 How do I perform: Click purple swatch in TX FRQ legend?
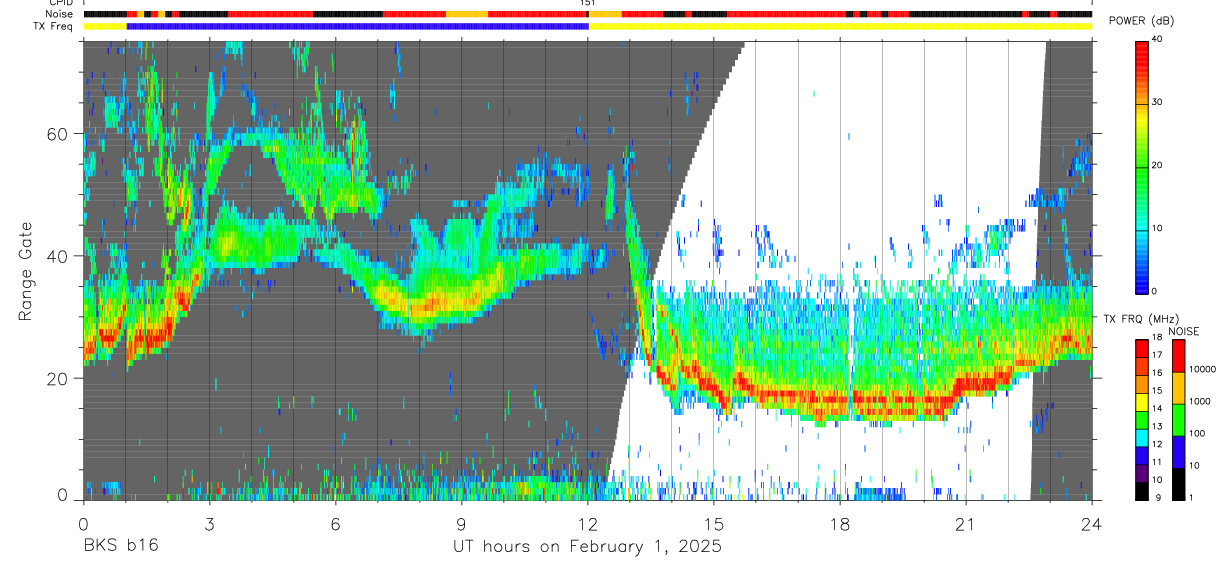(1141, 471)
